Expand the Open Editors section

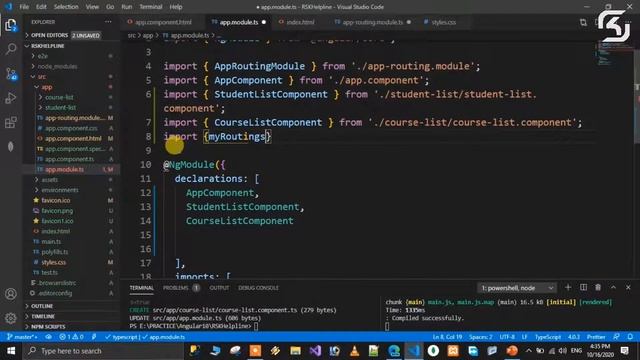71,36
